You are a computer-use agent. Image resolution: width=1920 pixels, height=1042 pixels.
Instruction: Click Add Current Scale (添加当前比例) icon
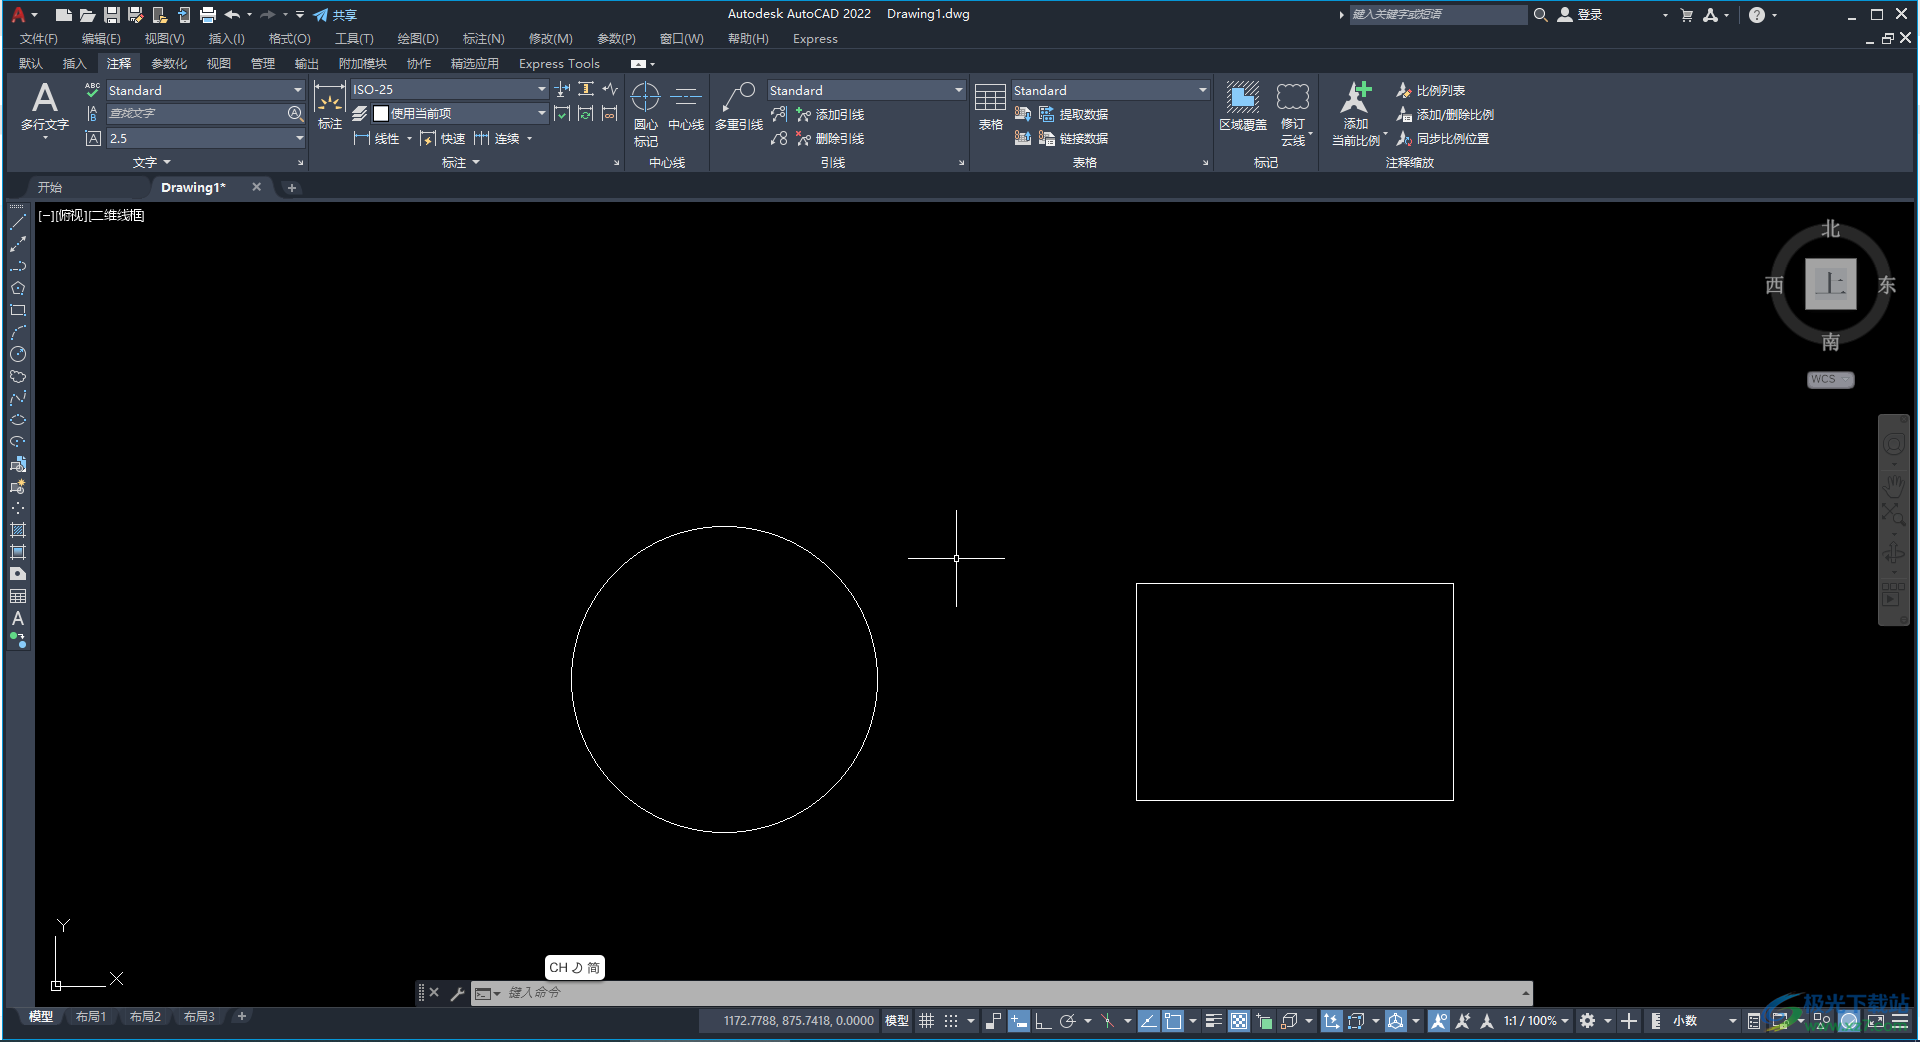click(1356, 114)
